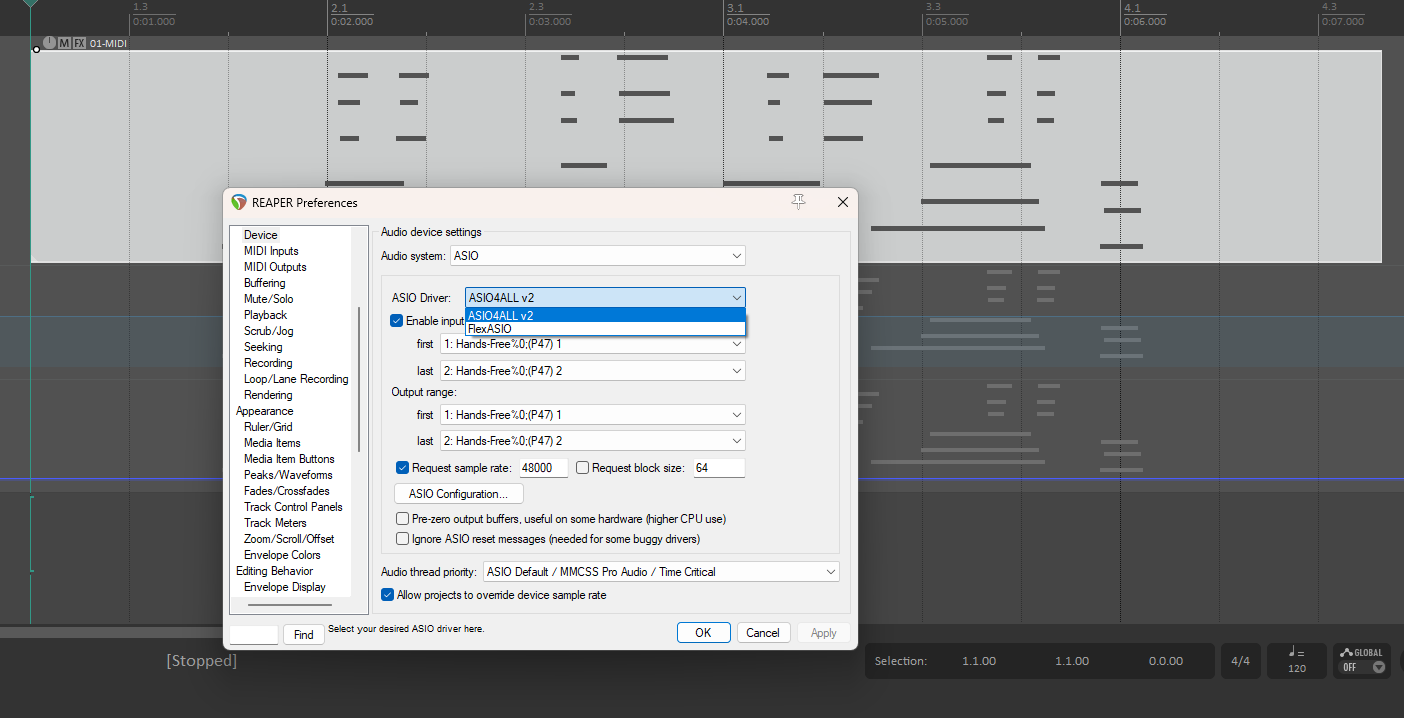
Task: Select Editing Behavior preferences category
Action: pos(274,571)
